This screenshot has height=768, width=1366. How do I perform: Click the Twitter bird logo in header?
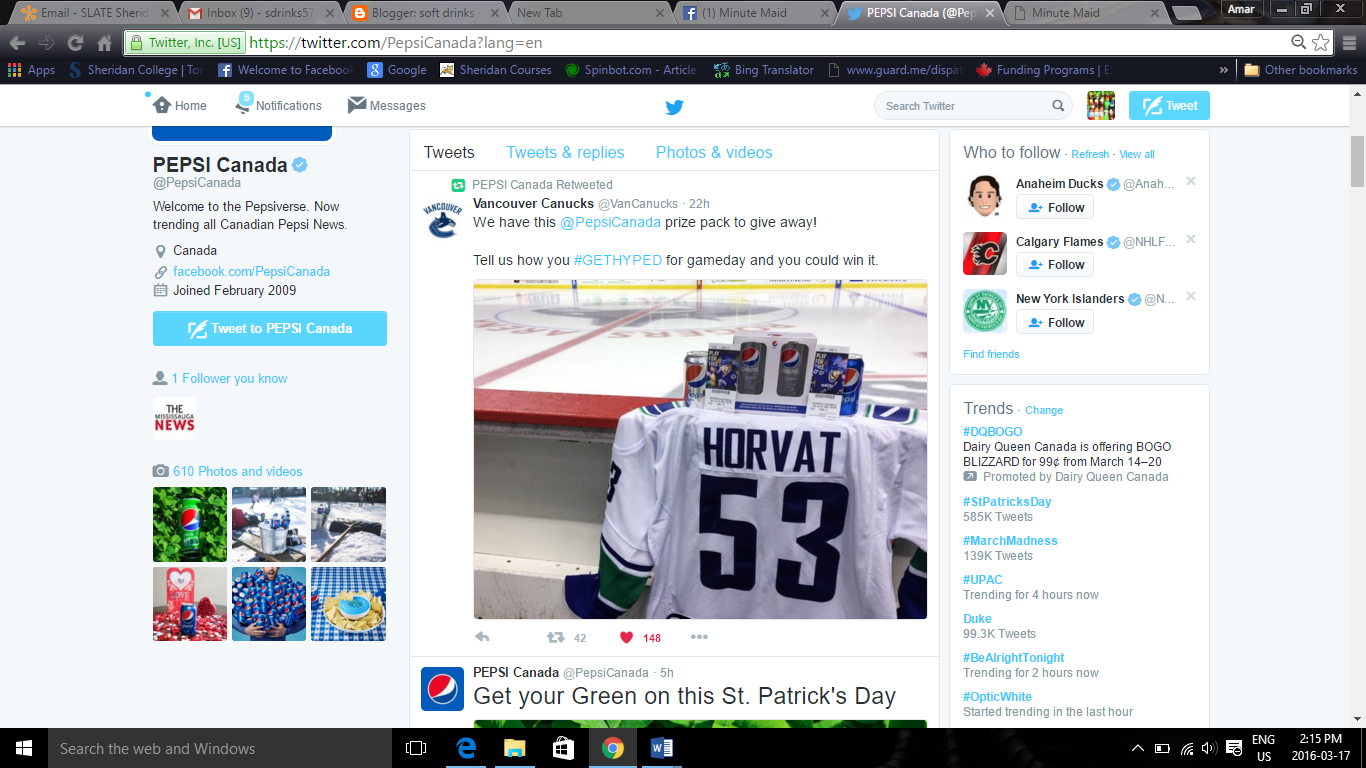(x=675, y=106)
